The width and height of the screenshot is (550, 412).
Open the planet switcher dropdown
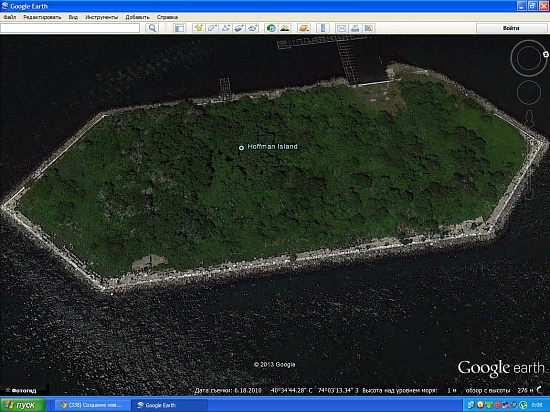click(x=304, y=28)
